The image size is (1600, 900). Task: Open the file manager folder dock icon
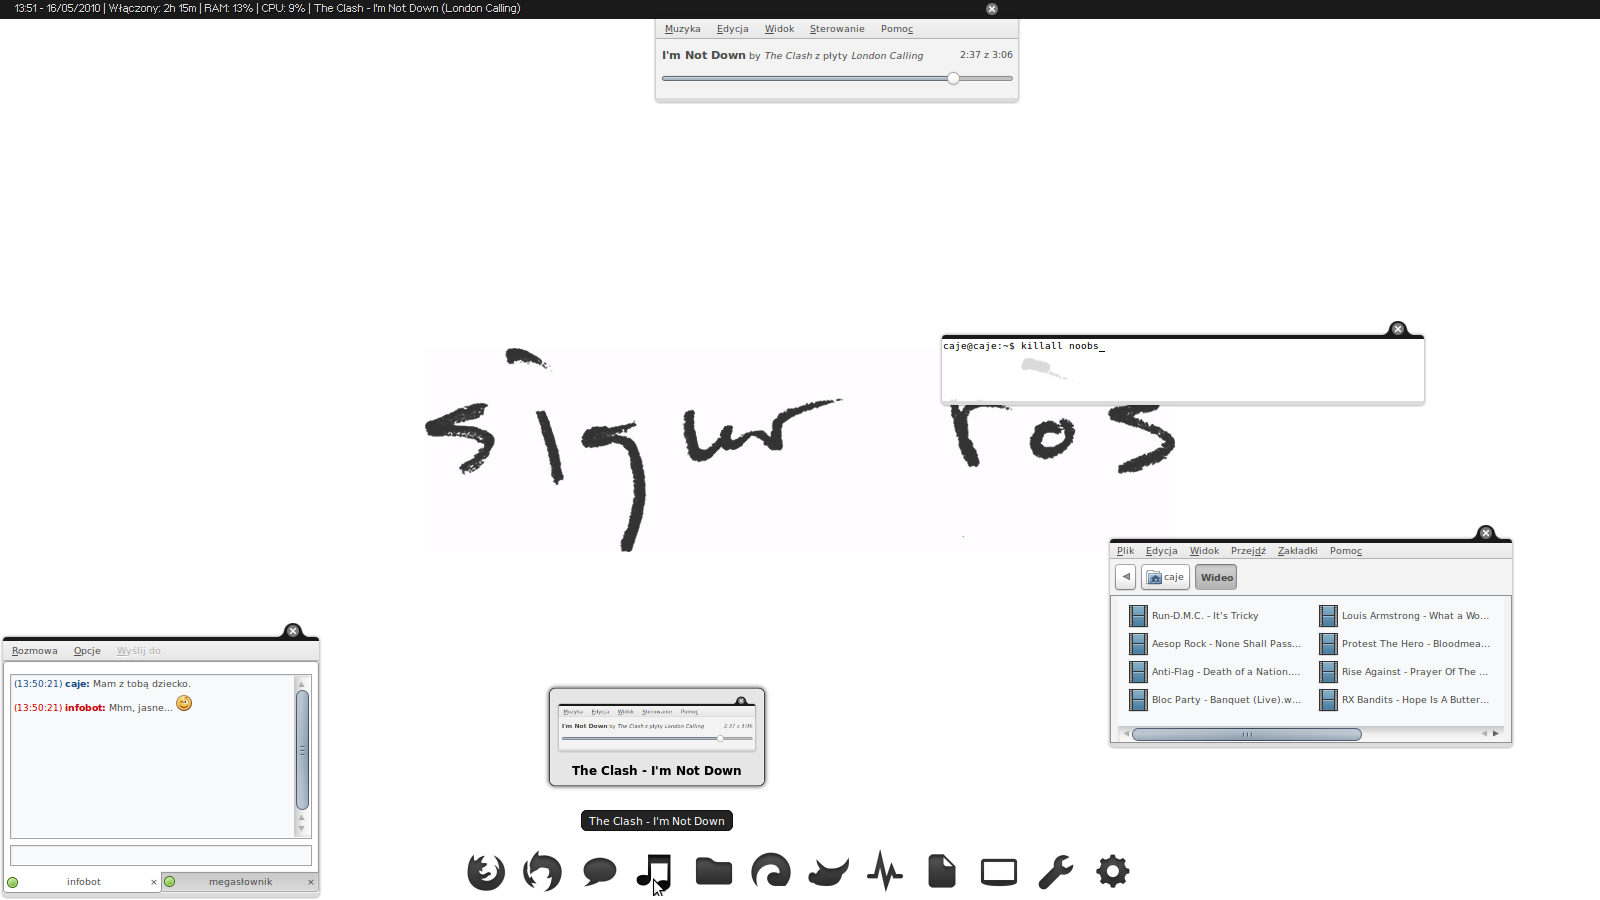pyautogui.click(x=714, y=871)
